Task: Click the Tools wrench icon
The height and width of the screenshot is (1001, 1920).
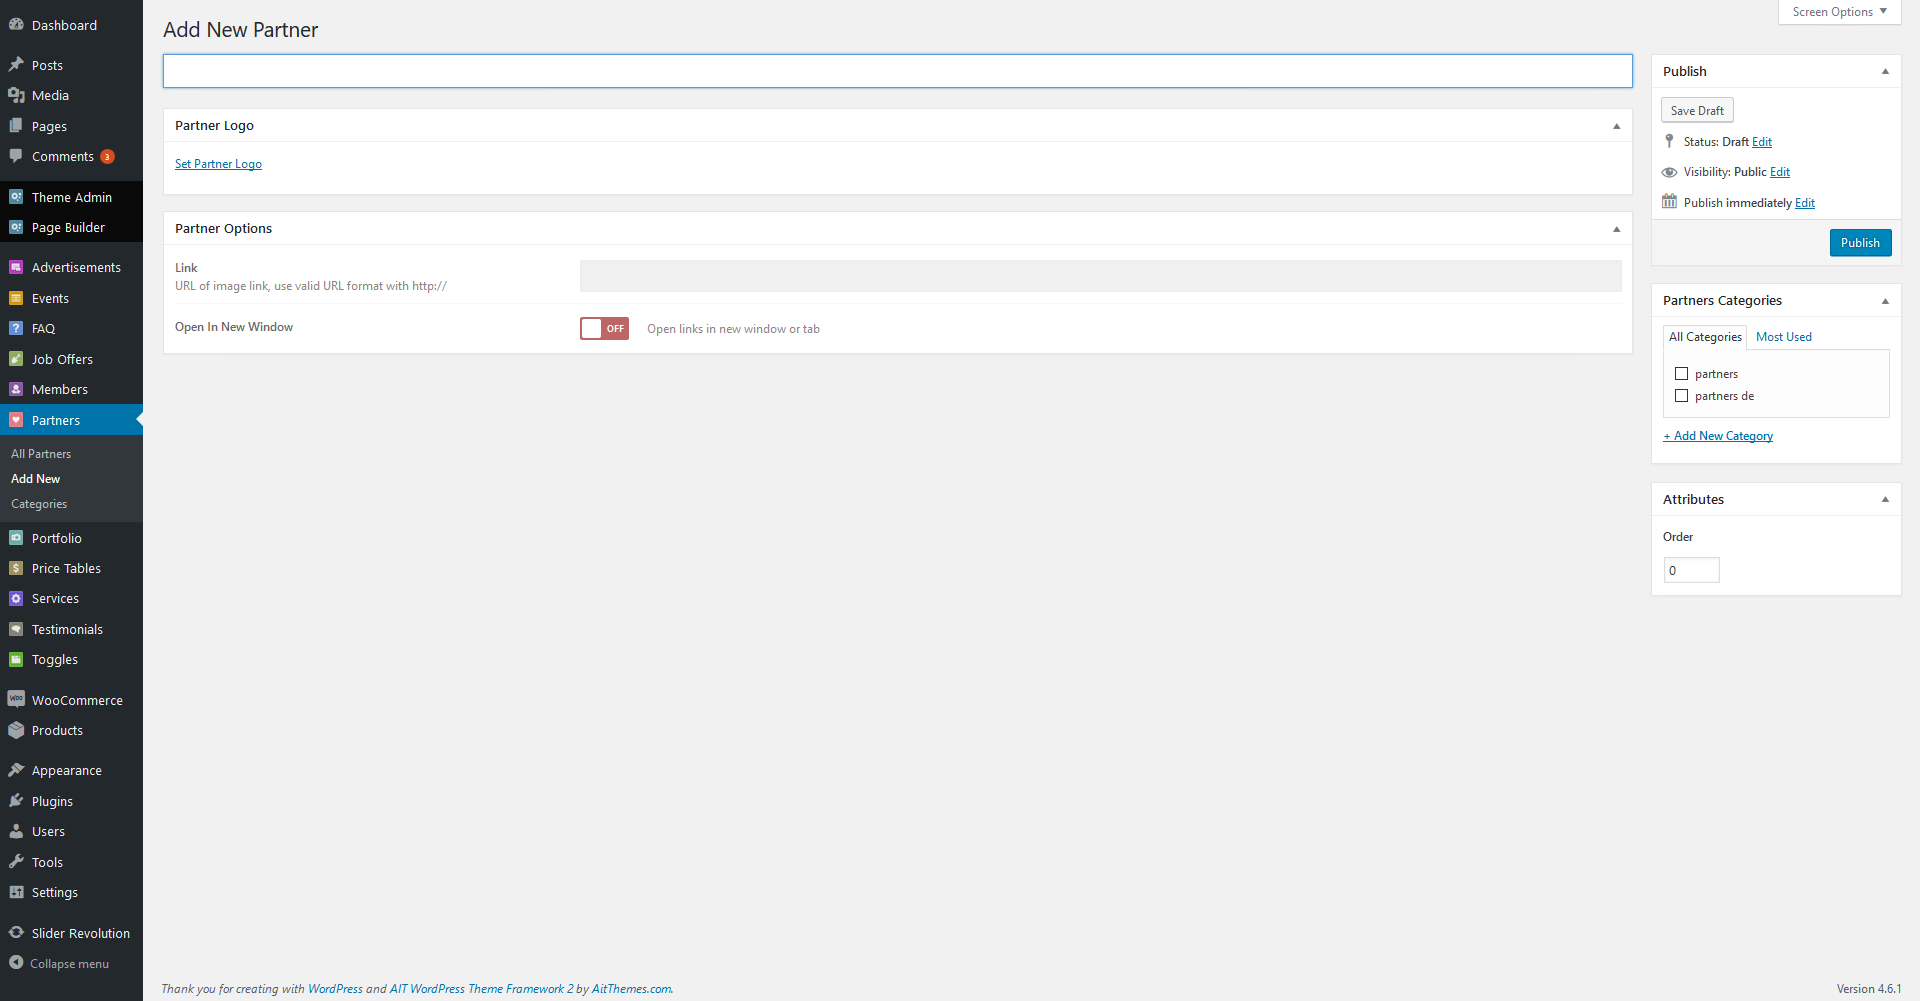Action: [16, 862]
